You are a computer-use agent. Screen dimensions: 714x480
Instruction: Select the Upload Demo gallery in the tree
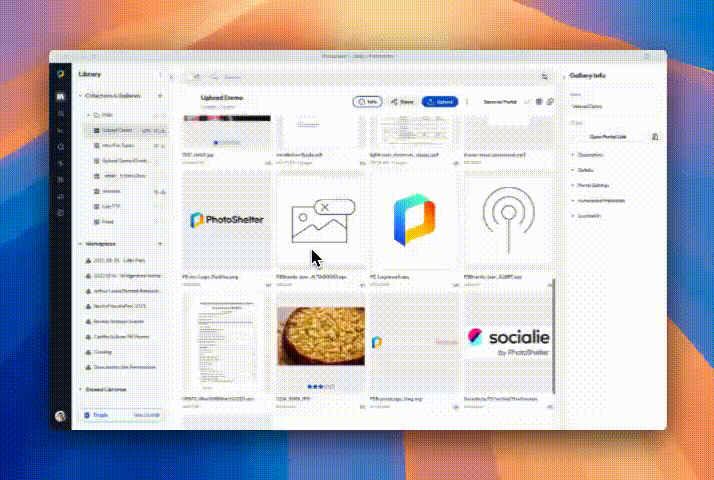[x=126, y=130]
